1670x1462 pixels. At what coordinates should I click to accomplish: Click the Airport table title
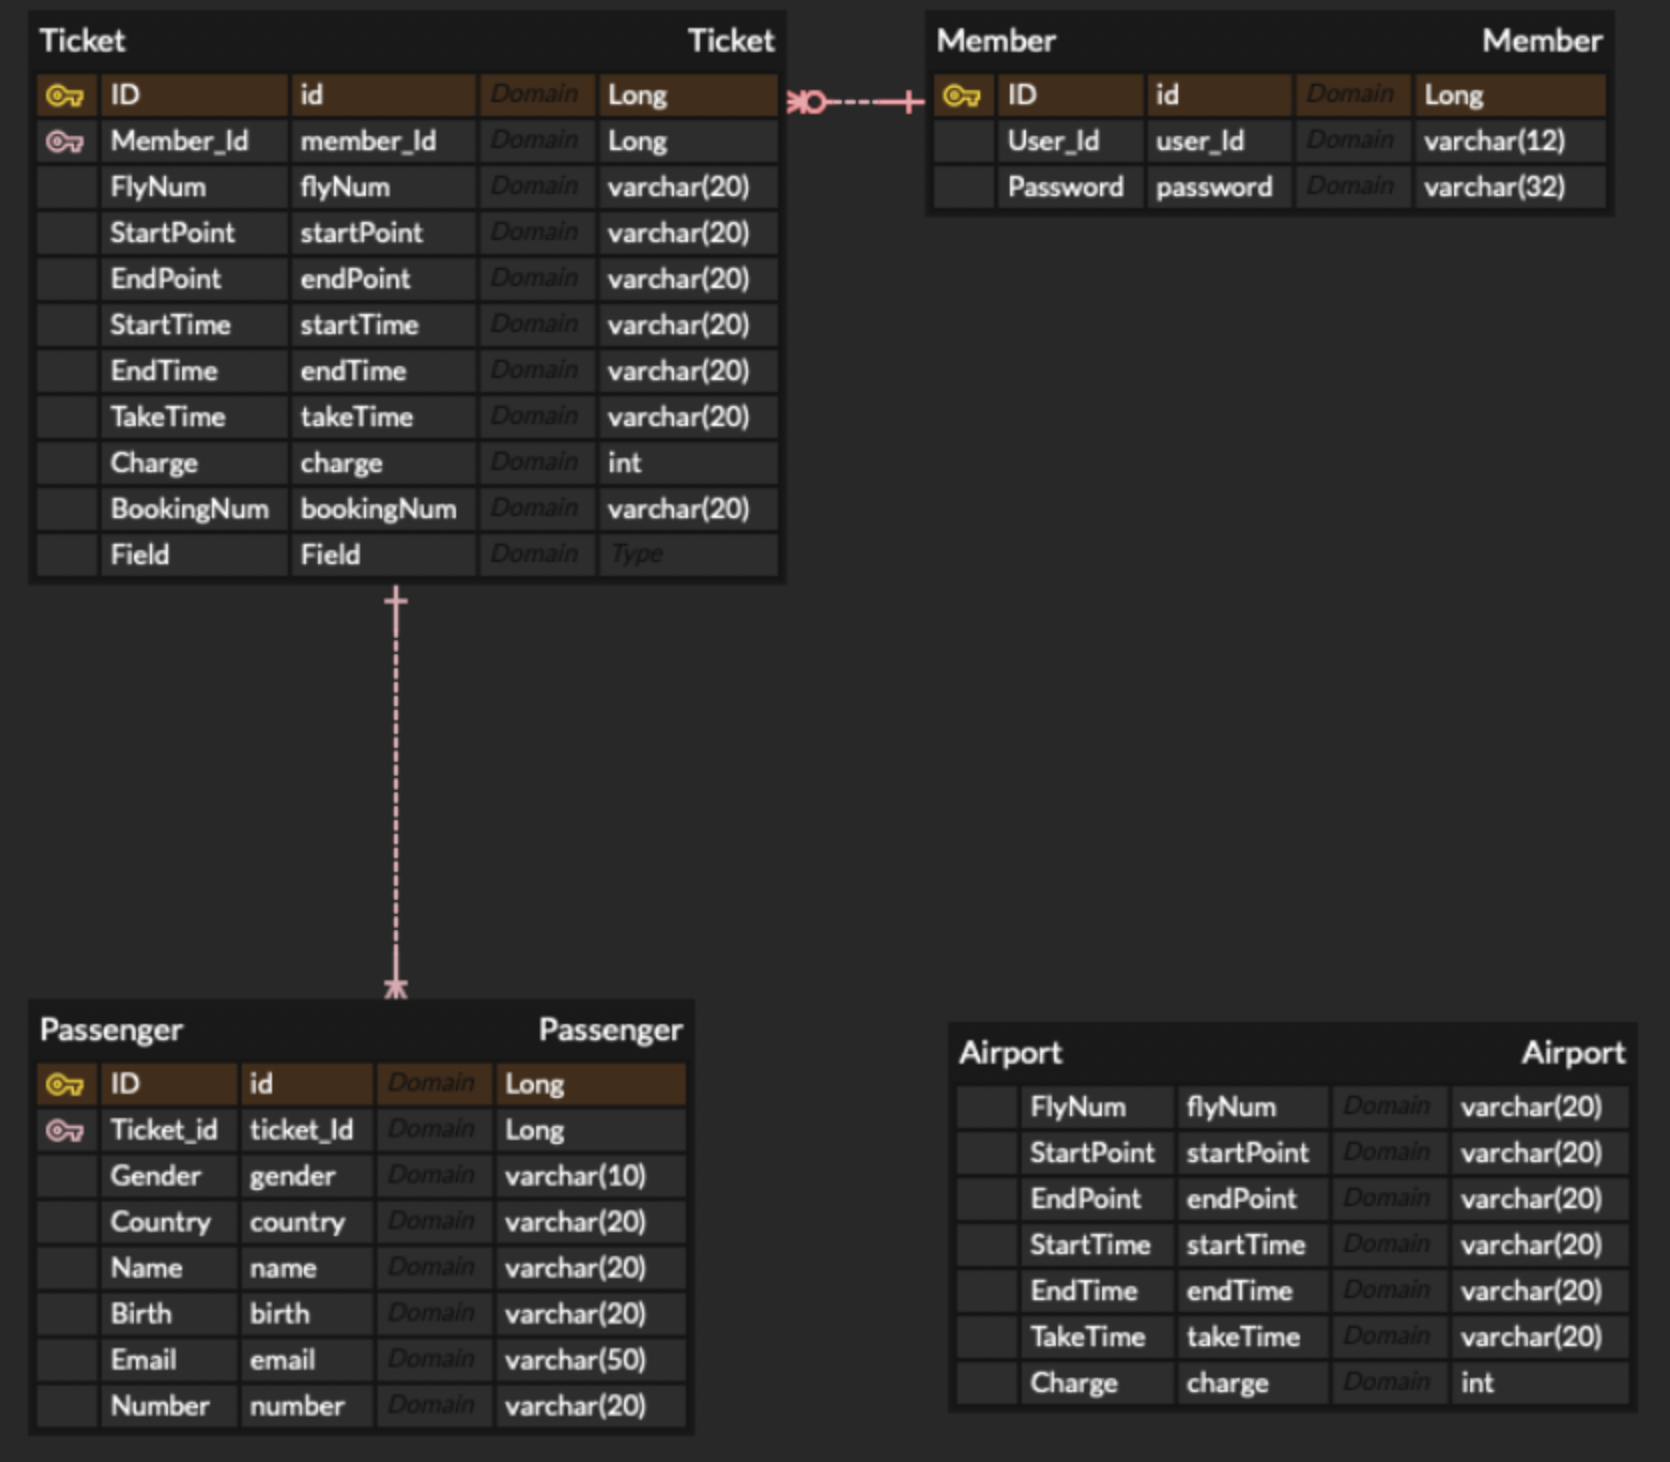click(x=1012, y=1053)
